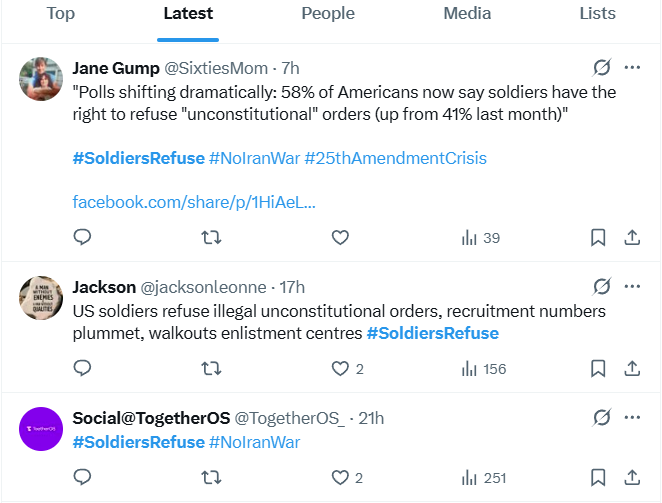Repost the TogetherOS tweet
Image resolution: width=662 pixels, height=503 pixels.
(211, 478)
